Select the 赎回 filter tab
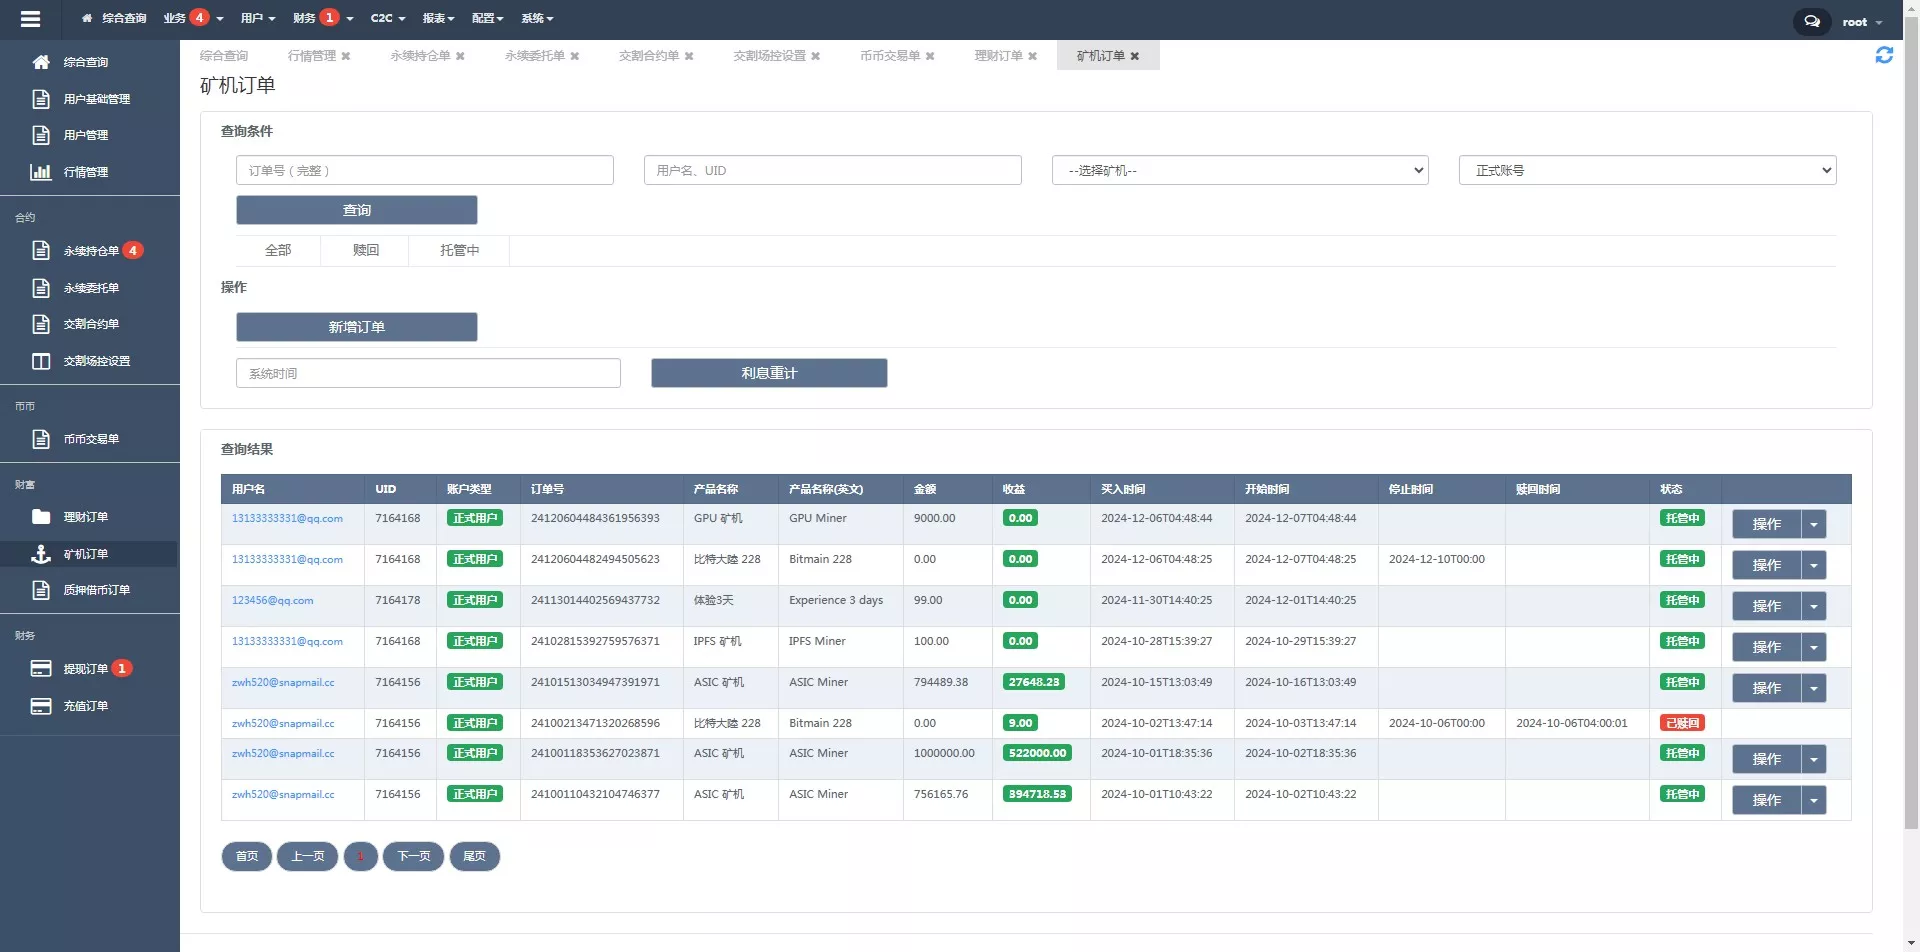 click(x=365, y=251)
